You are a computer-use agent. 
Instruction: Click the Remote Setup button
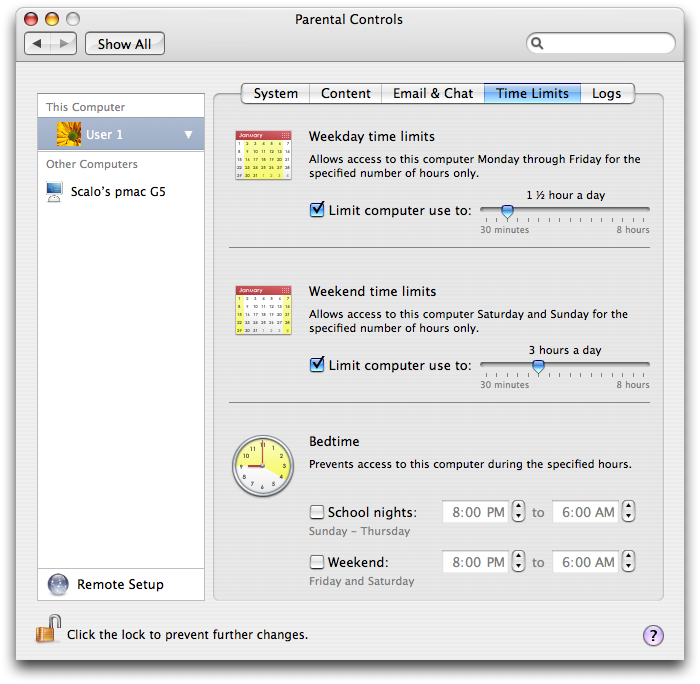[x=121, y=584]
